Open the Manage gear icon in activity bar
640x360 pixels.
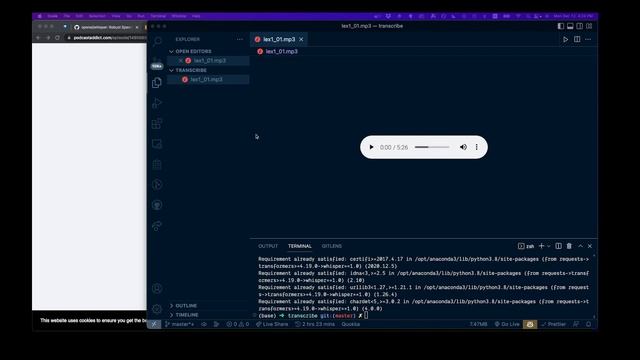click(157, 309)
